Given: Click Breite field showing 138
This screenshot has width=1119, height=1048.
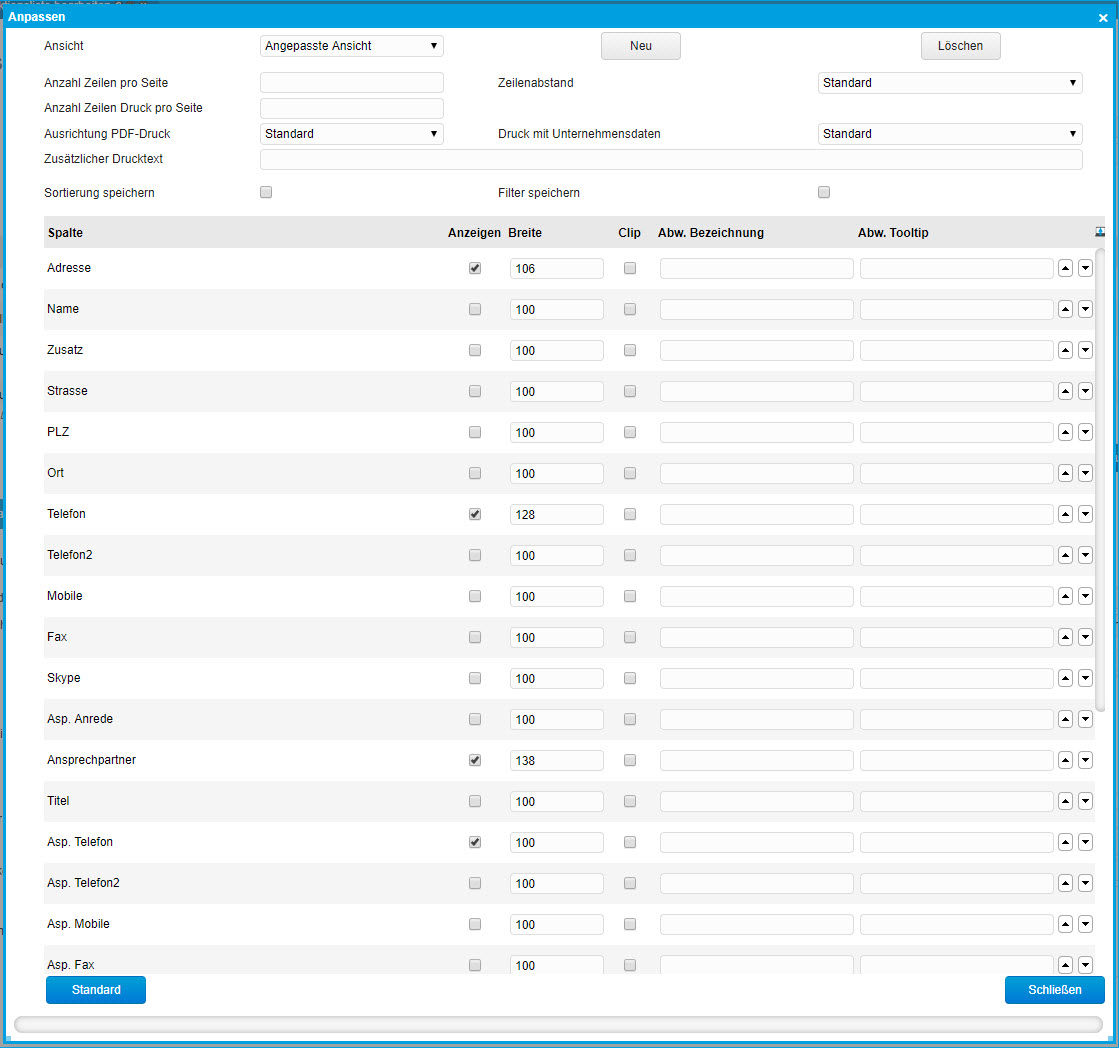Looking at the screenshot, I should 557,760.
